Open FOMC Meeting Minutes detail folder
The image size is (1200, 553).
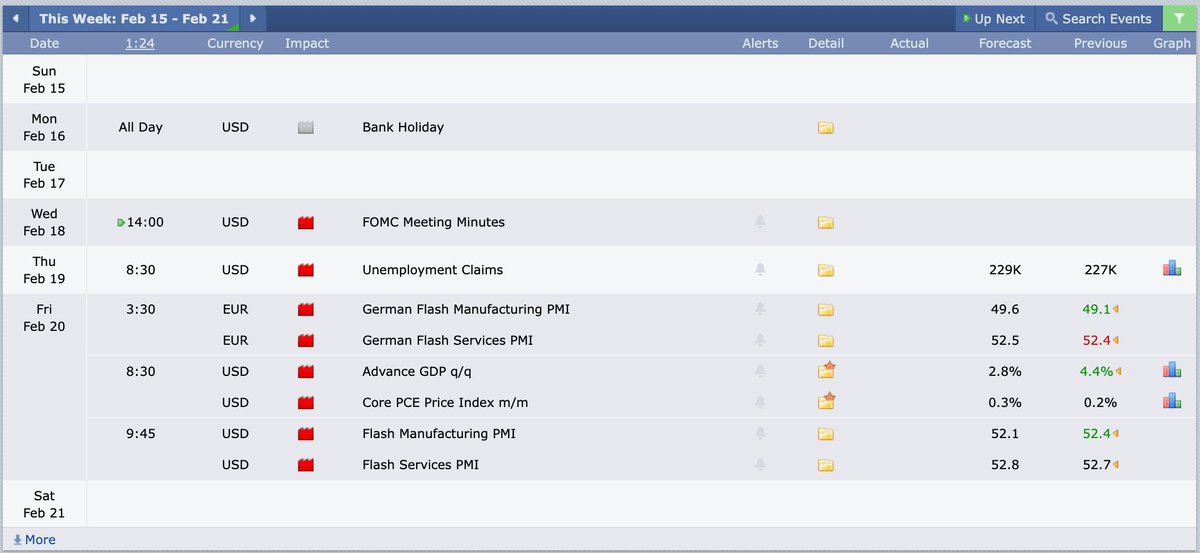825,222
